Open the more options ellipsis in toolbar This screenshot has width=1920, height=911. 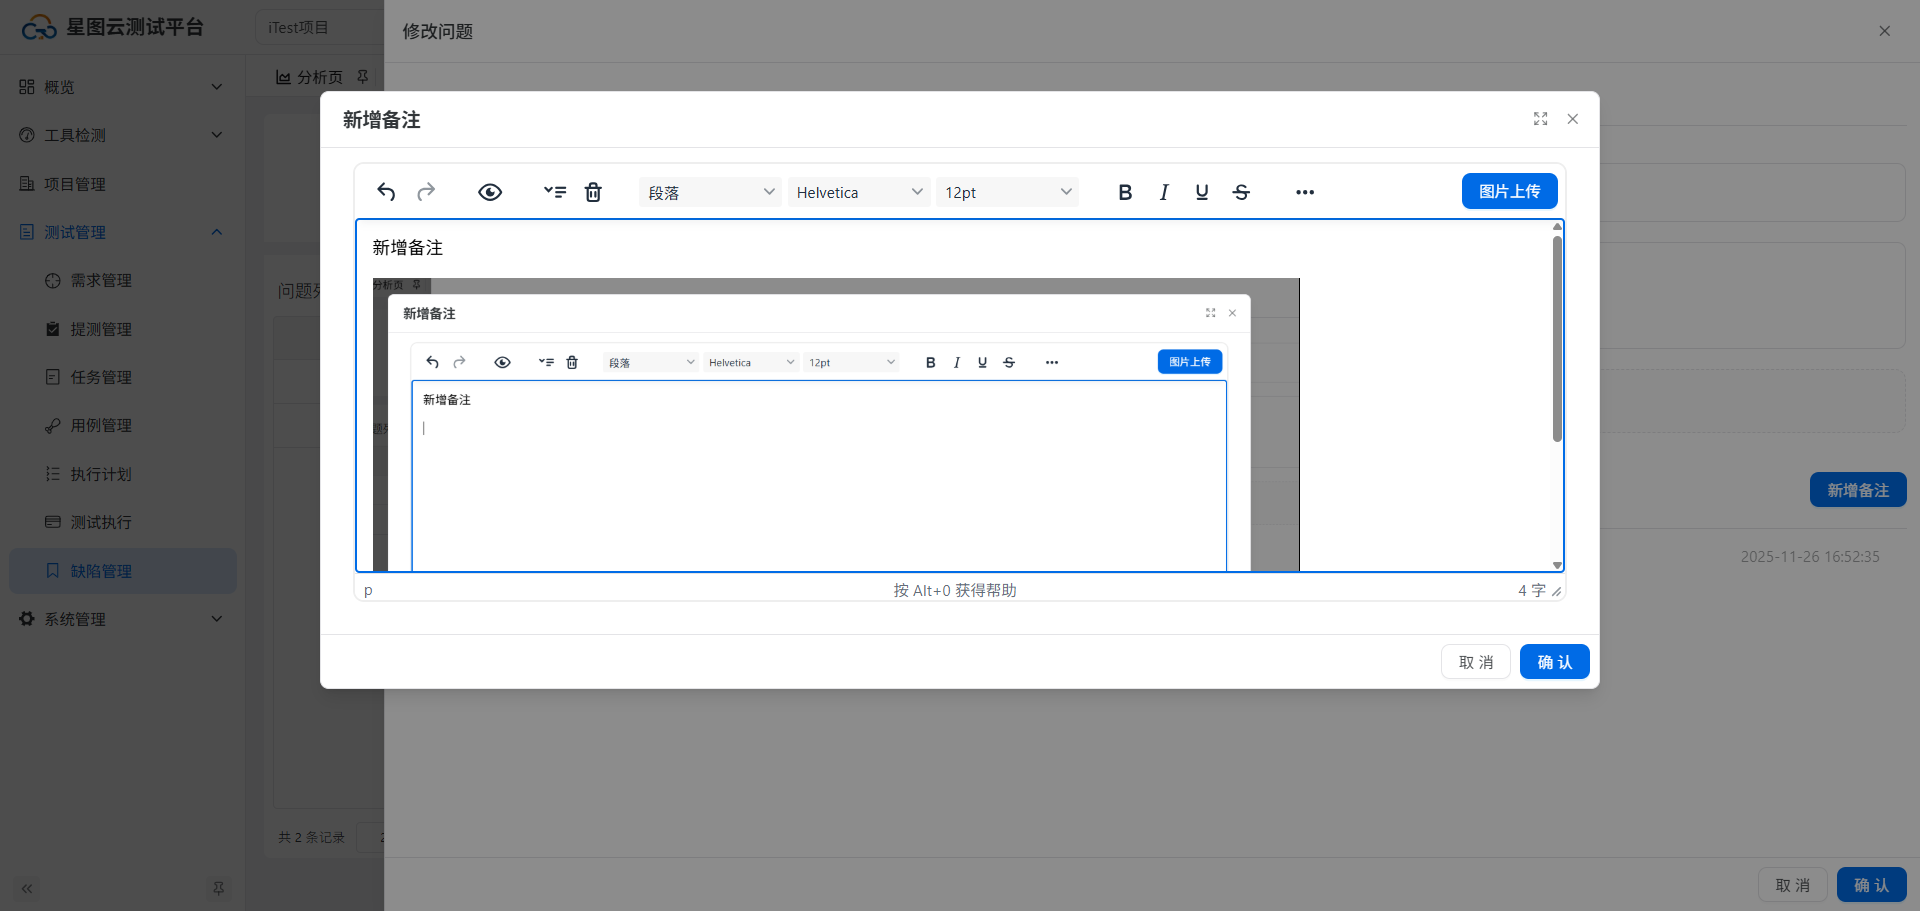(1305, 192)
